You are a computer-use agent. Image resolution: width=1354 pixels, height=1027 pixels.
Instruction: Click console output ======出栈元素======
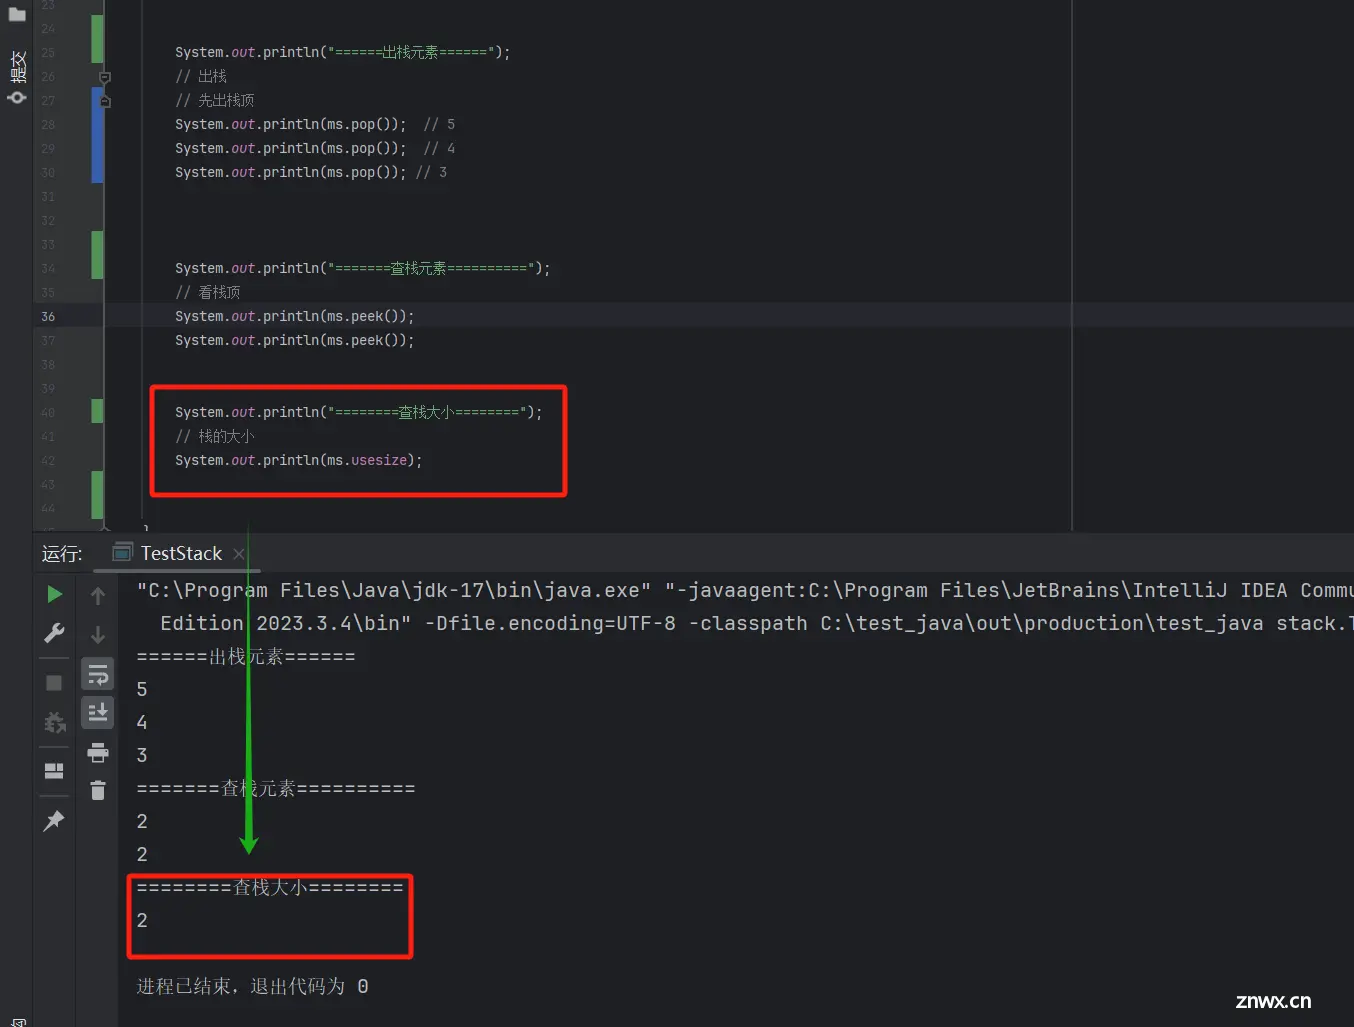tap(246, 656)
